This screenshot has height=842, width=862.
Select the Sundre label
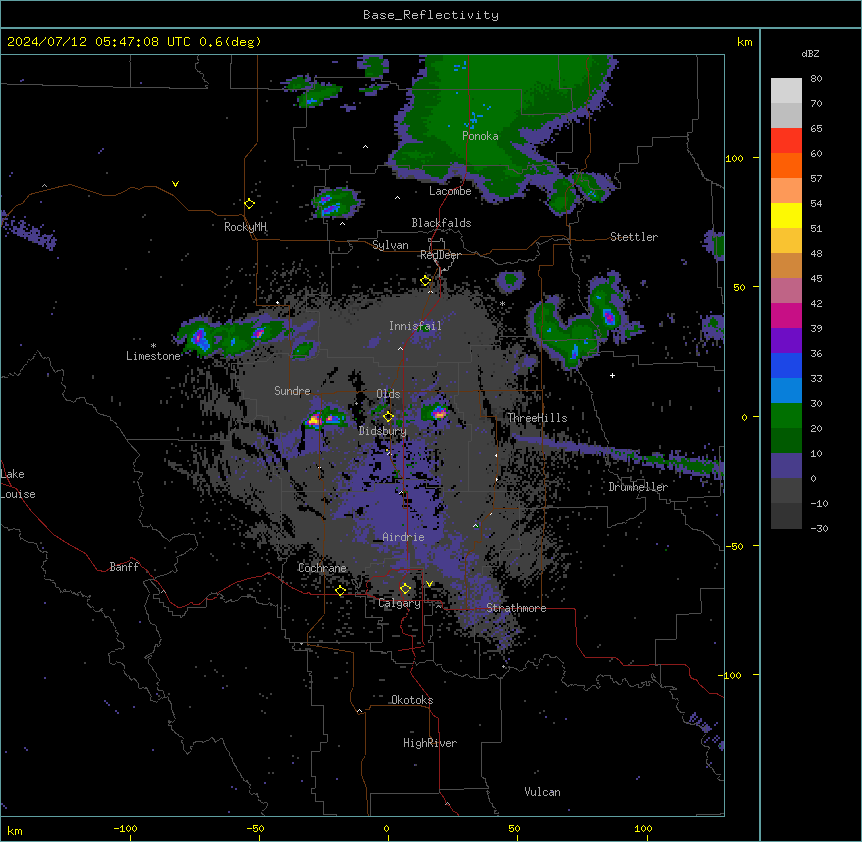click(292, 391)
